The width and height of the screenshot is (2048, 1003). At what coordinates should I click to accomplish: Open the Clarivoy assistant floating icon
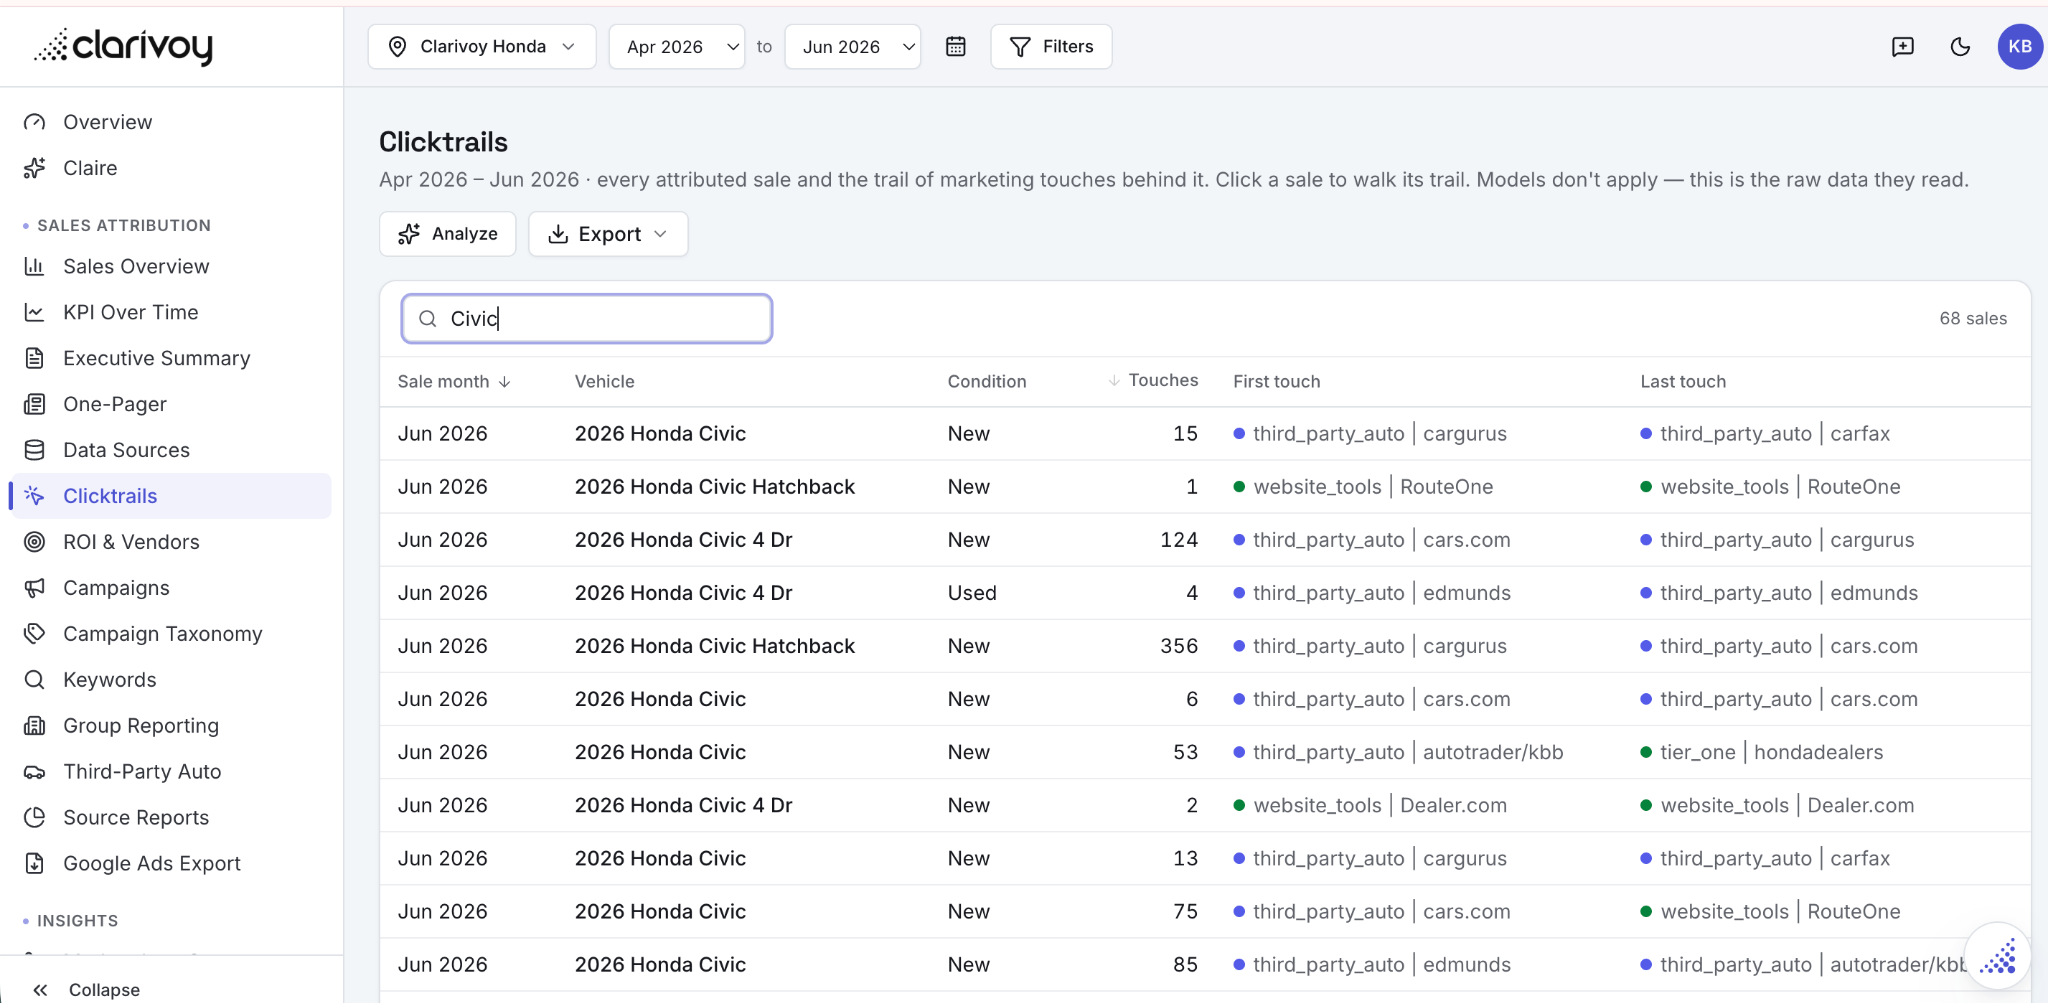pos(1997,956)
